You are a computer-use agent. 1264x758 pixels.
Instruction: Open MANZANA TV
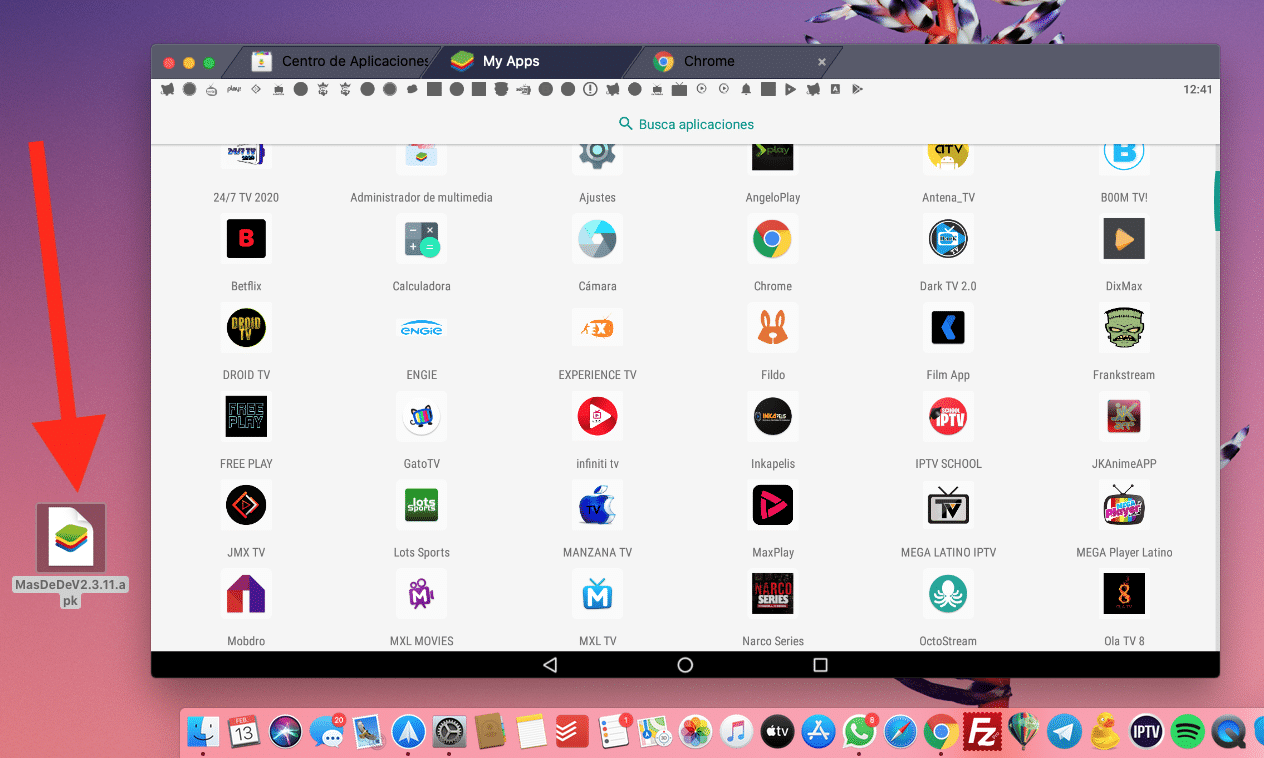point(597,505)
